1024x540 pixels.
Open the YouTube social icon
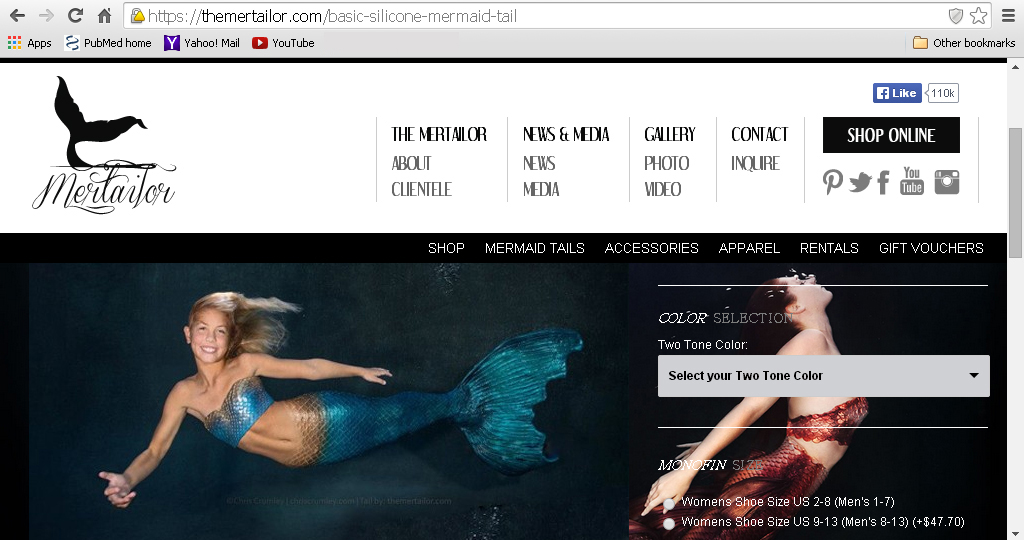pyautogui.click(x=912, y=181)
